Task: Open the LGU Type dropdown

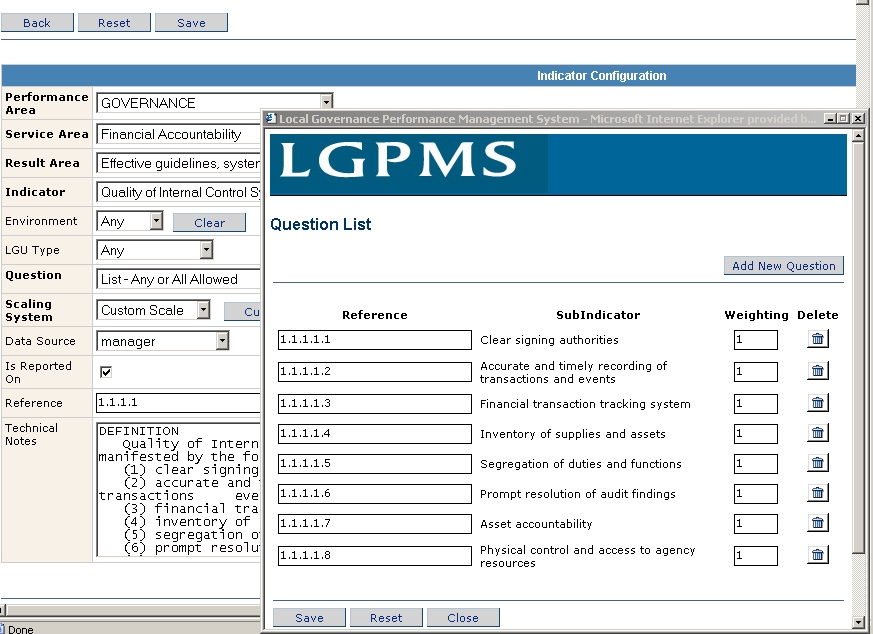Action: click(x=206, y=250)
